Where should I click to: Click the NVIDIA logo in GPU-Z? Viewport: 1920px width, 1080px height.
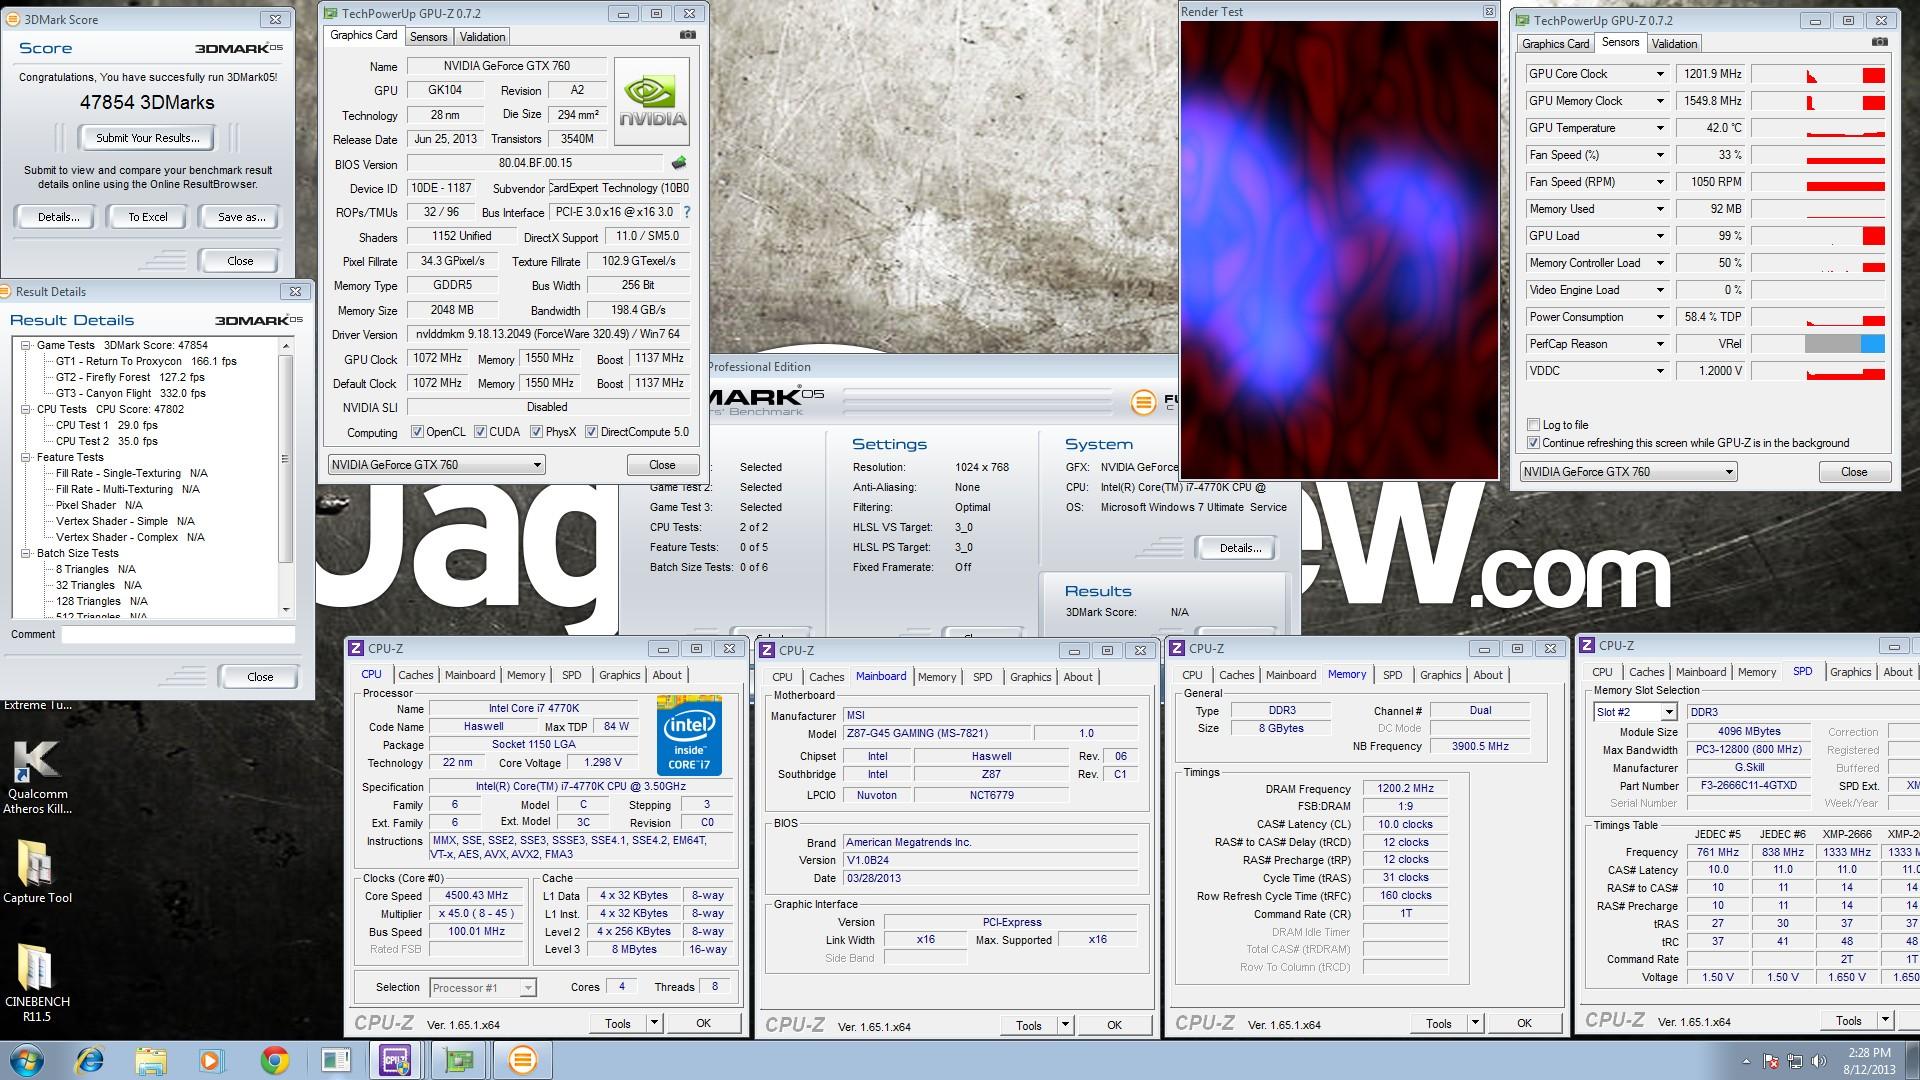point(651,102)
